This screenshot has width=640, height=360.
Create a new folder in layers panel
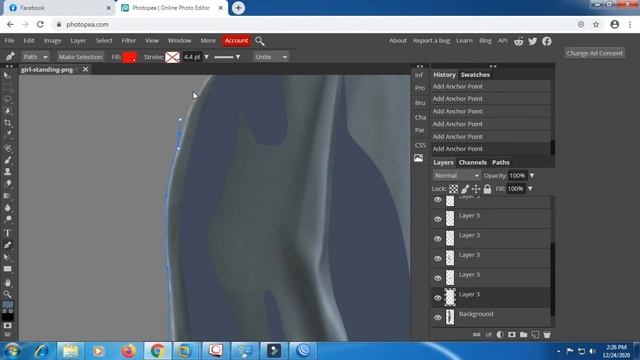(x=523, y=335)
